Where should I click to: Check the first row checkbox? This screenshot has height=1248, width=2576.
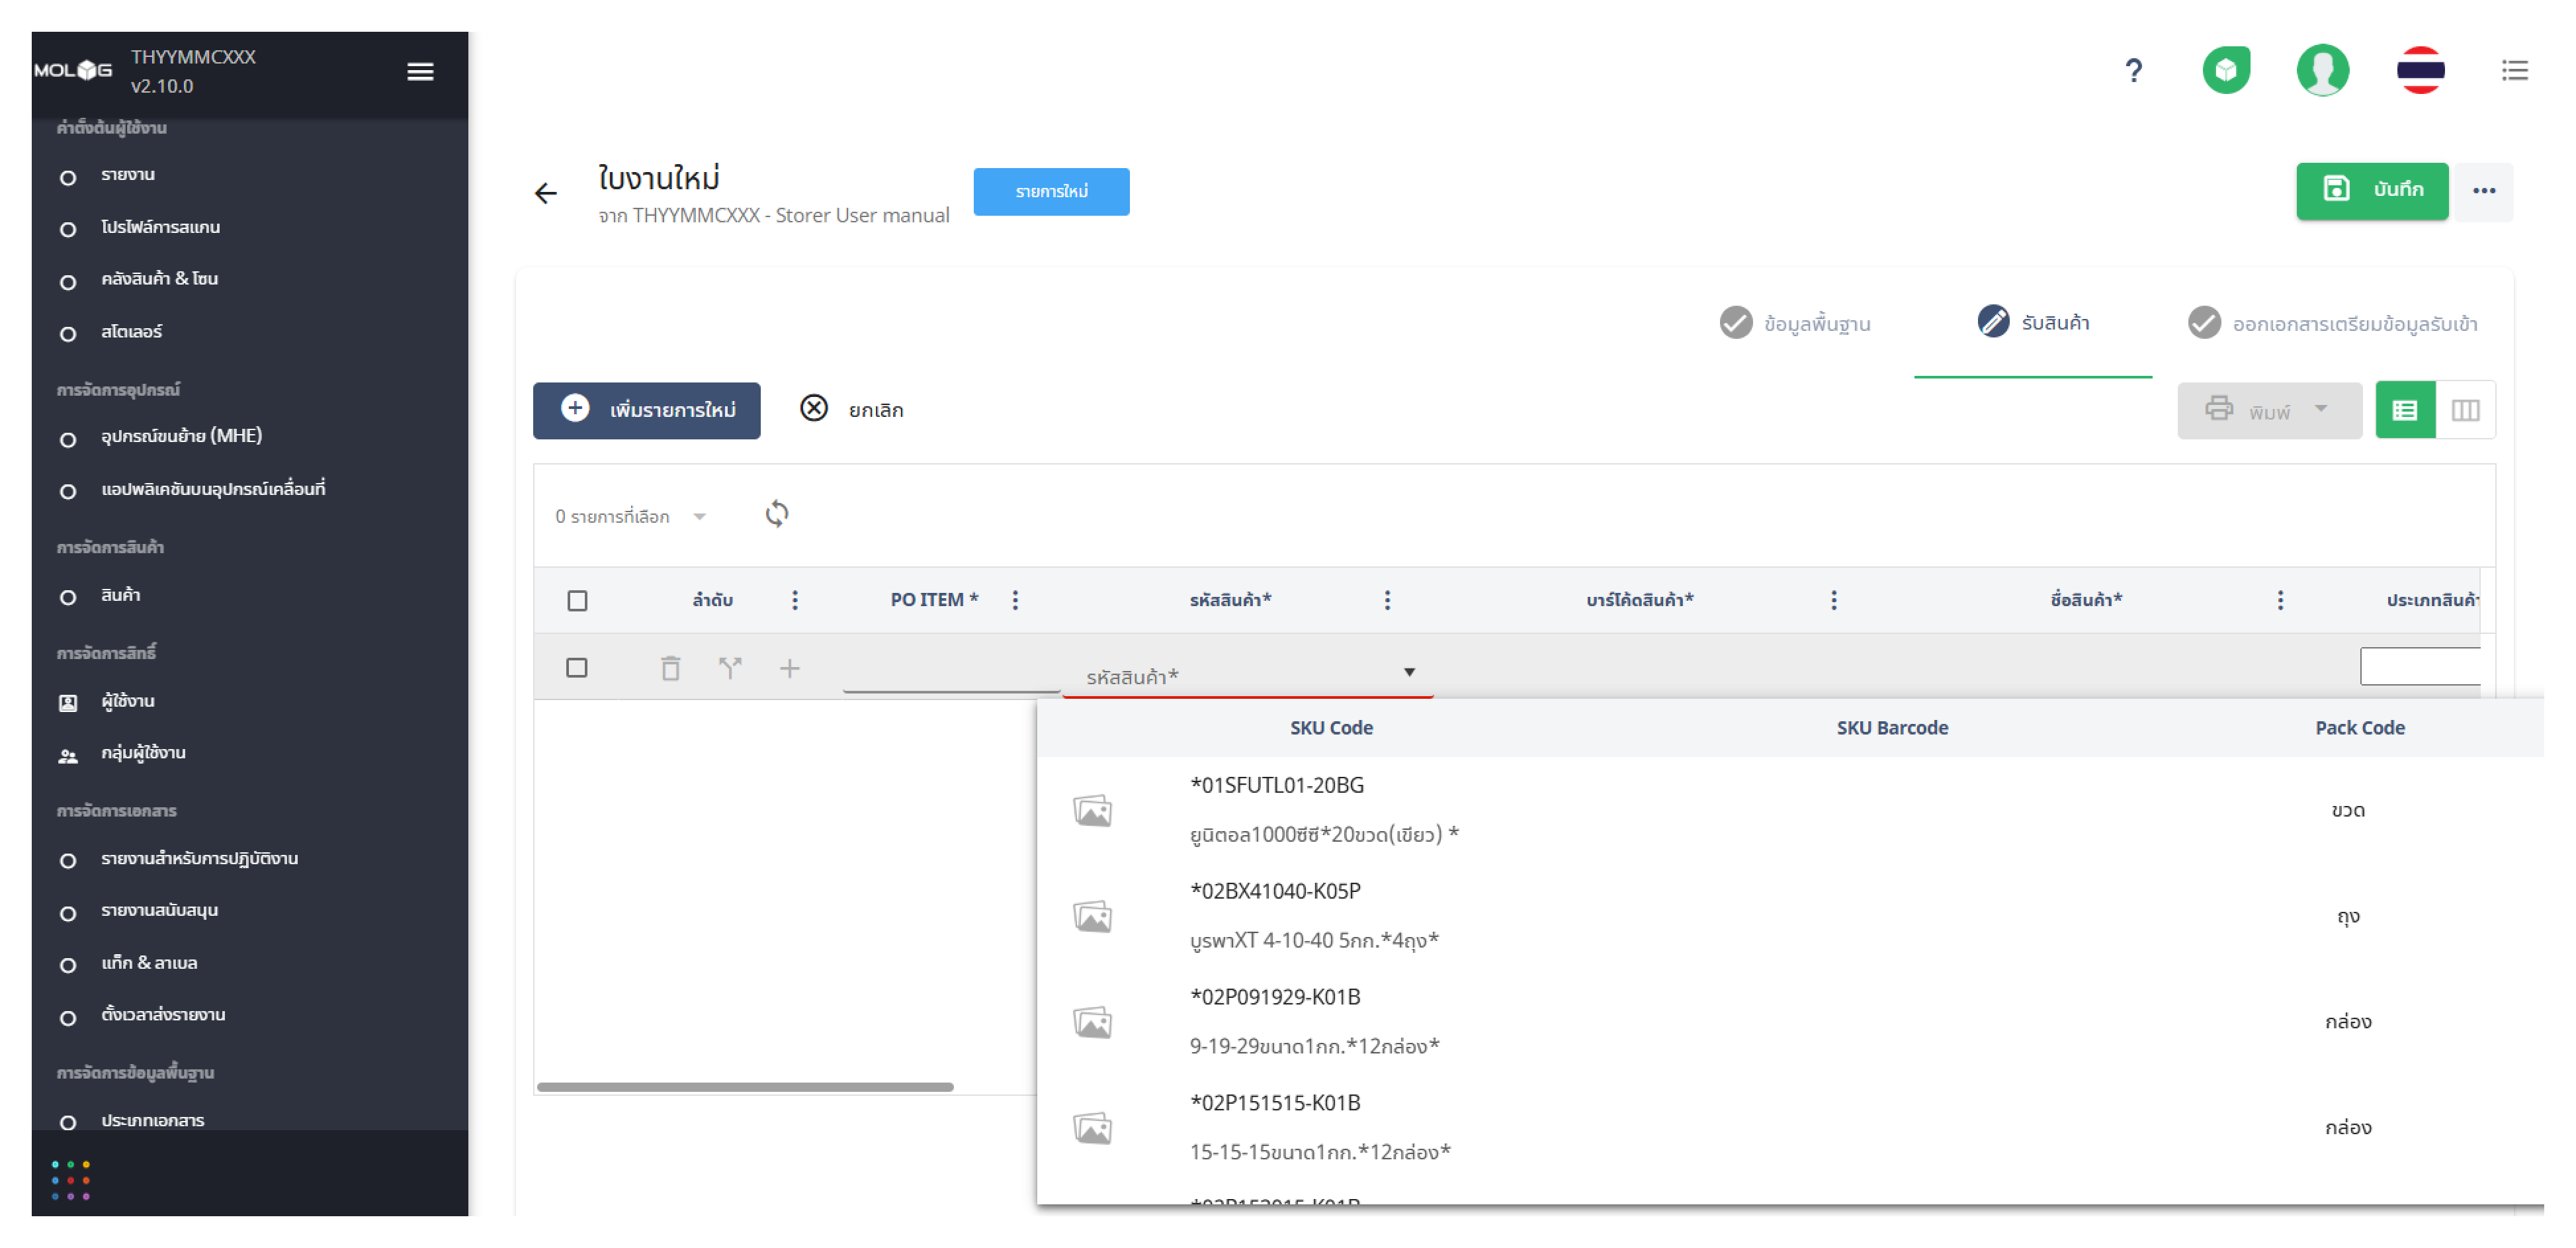pos(577,668)
